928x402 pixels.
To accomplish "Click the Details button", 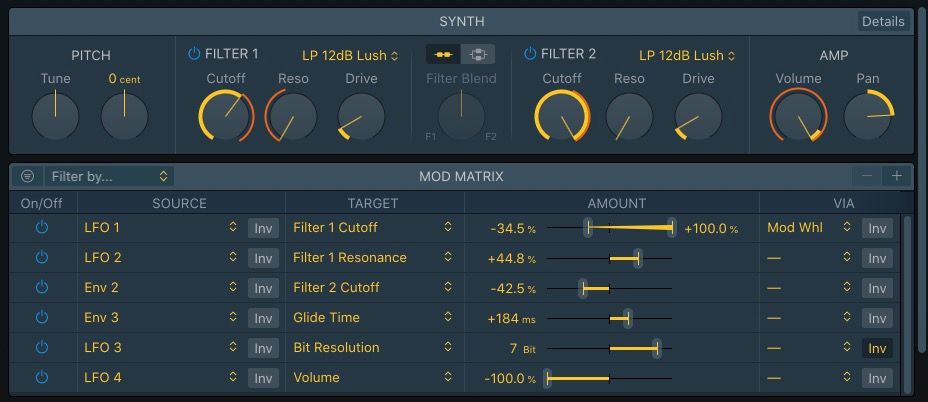I will tap(883, 21).
